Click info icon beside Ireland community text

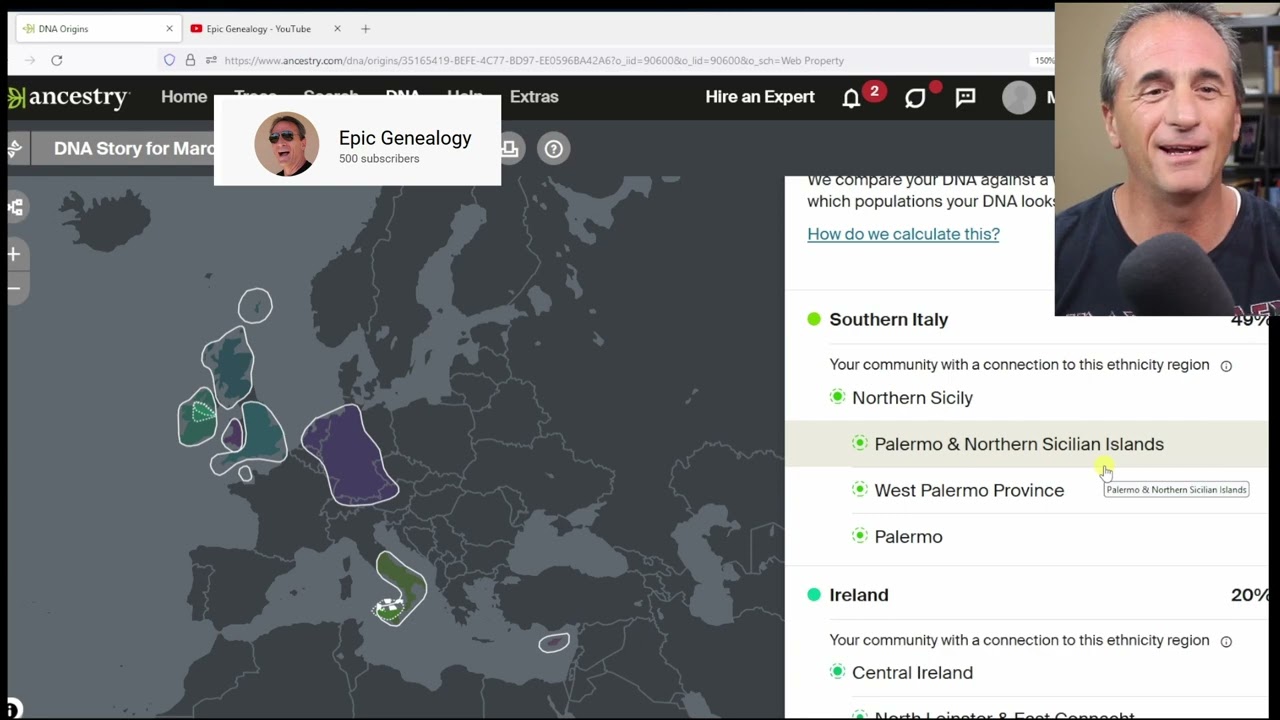(1226, 641)
